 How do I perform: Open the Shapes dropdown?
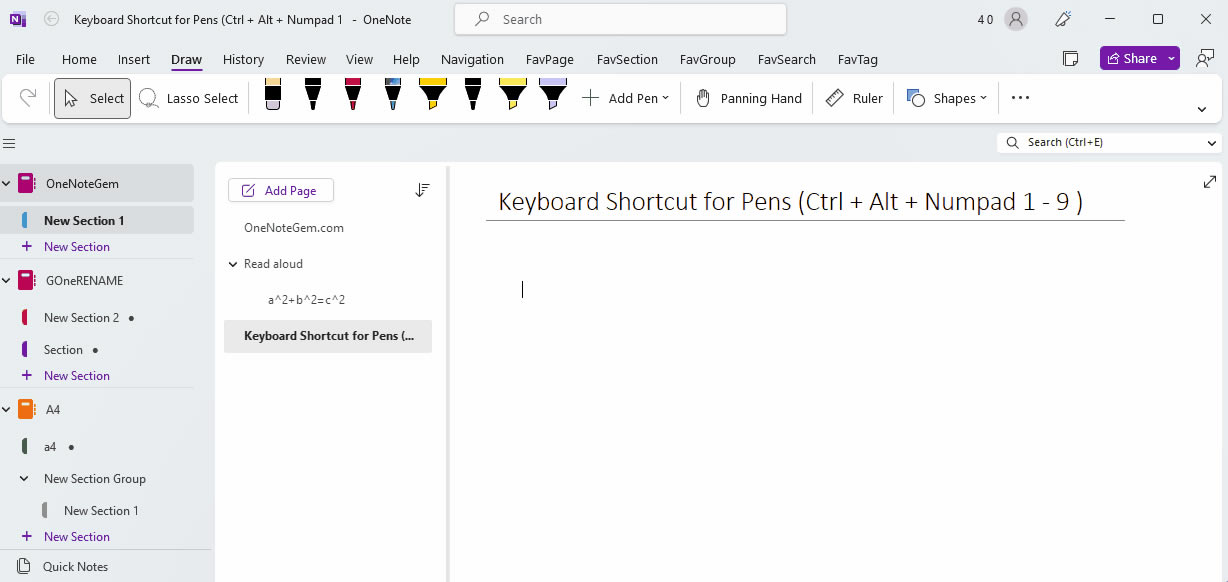tap(945, 97)
